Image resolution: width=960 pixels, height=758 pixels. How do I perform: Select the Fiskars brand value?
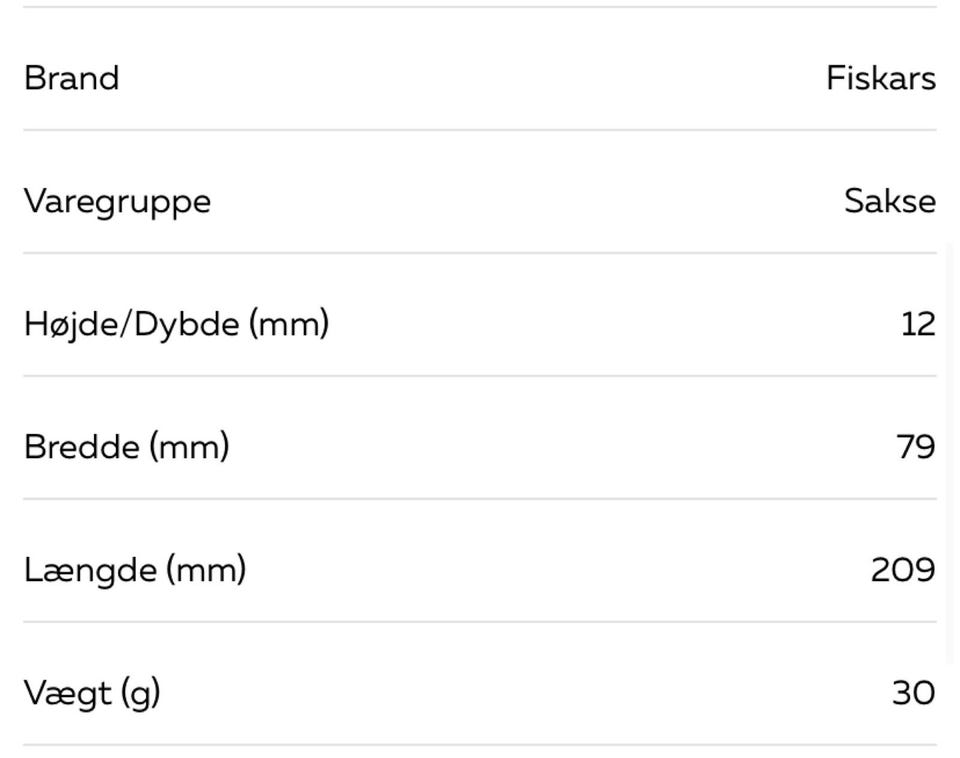point(880,78)
